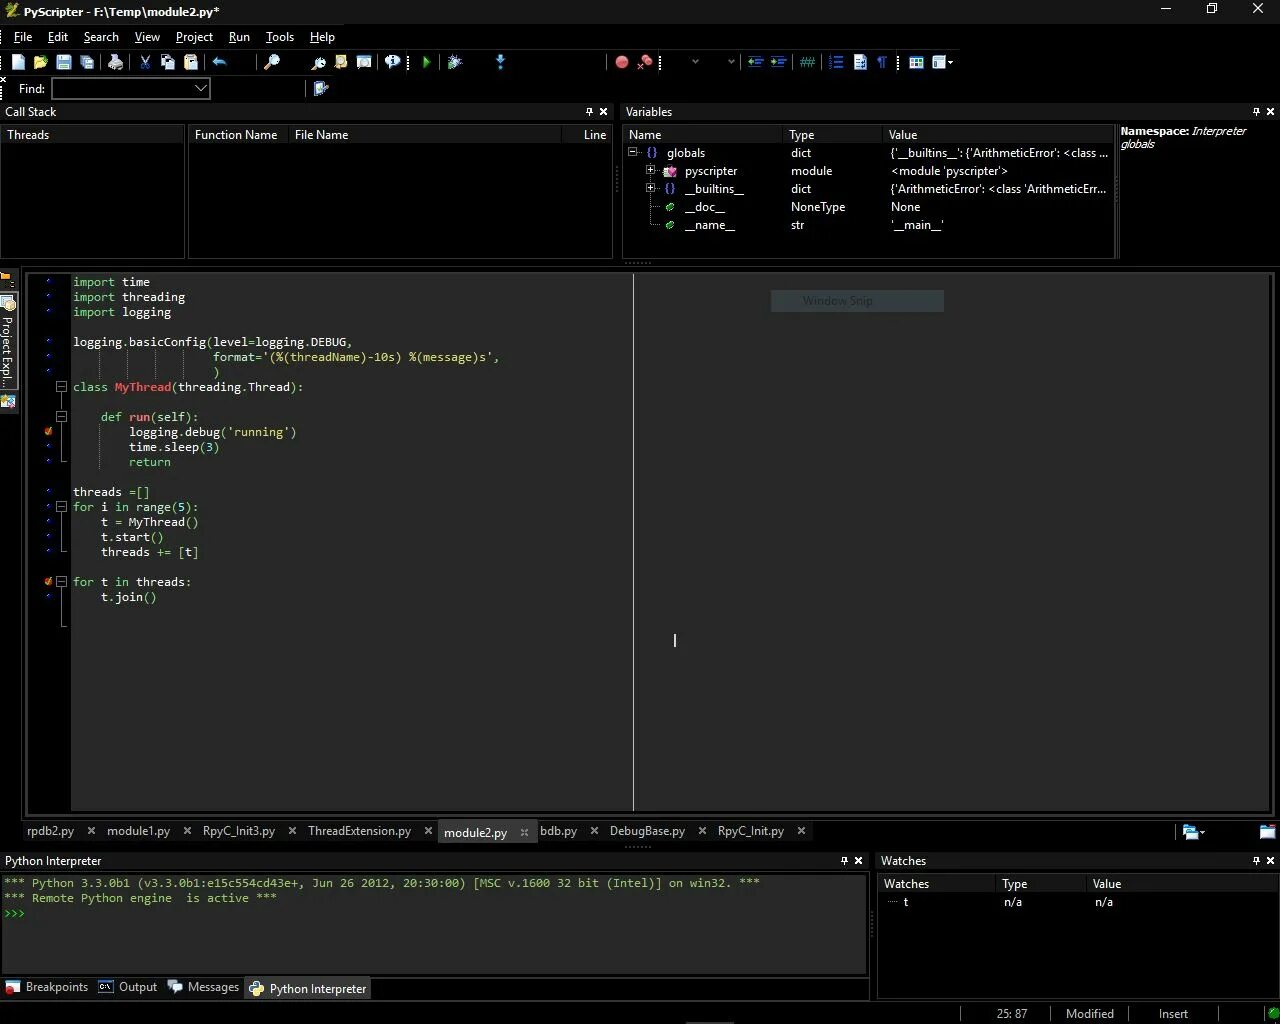
Task: Switch to the ThreadExtension.py tab
Action: point(359,831)
